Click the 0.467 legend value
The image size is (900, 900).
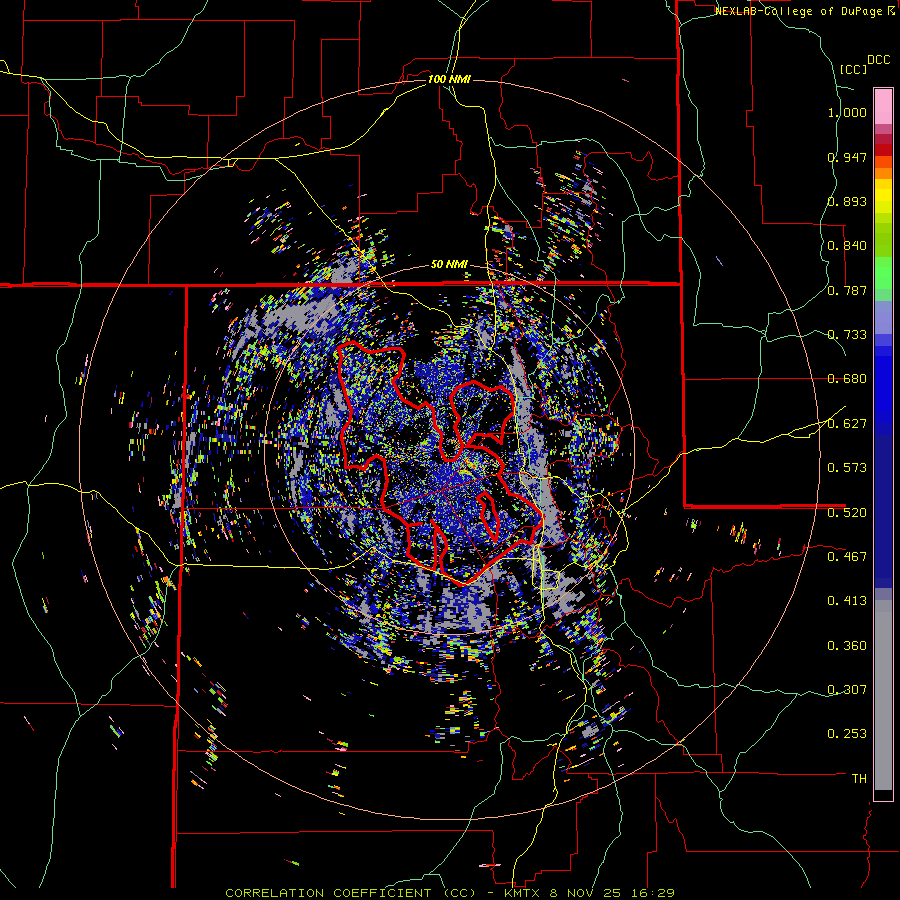[x=847, y=557]
